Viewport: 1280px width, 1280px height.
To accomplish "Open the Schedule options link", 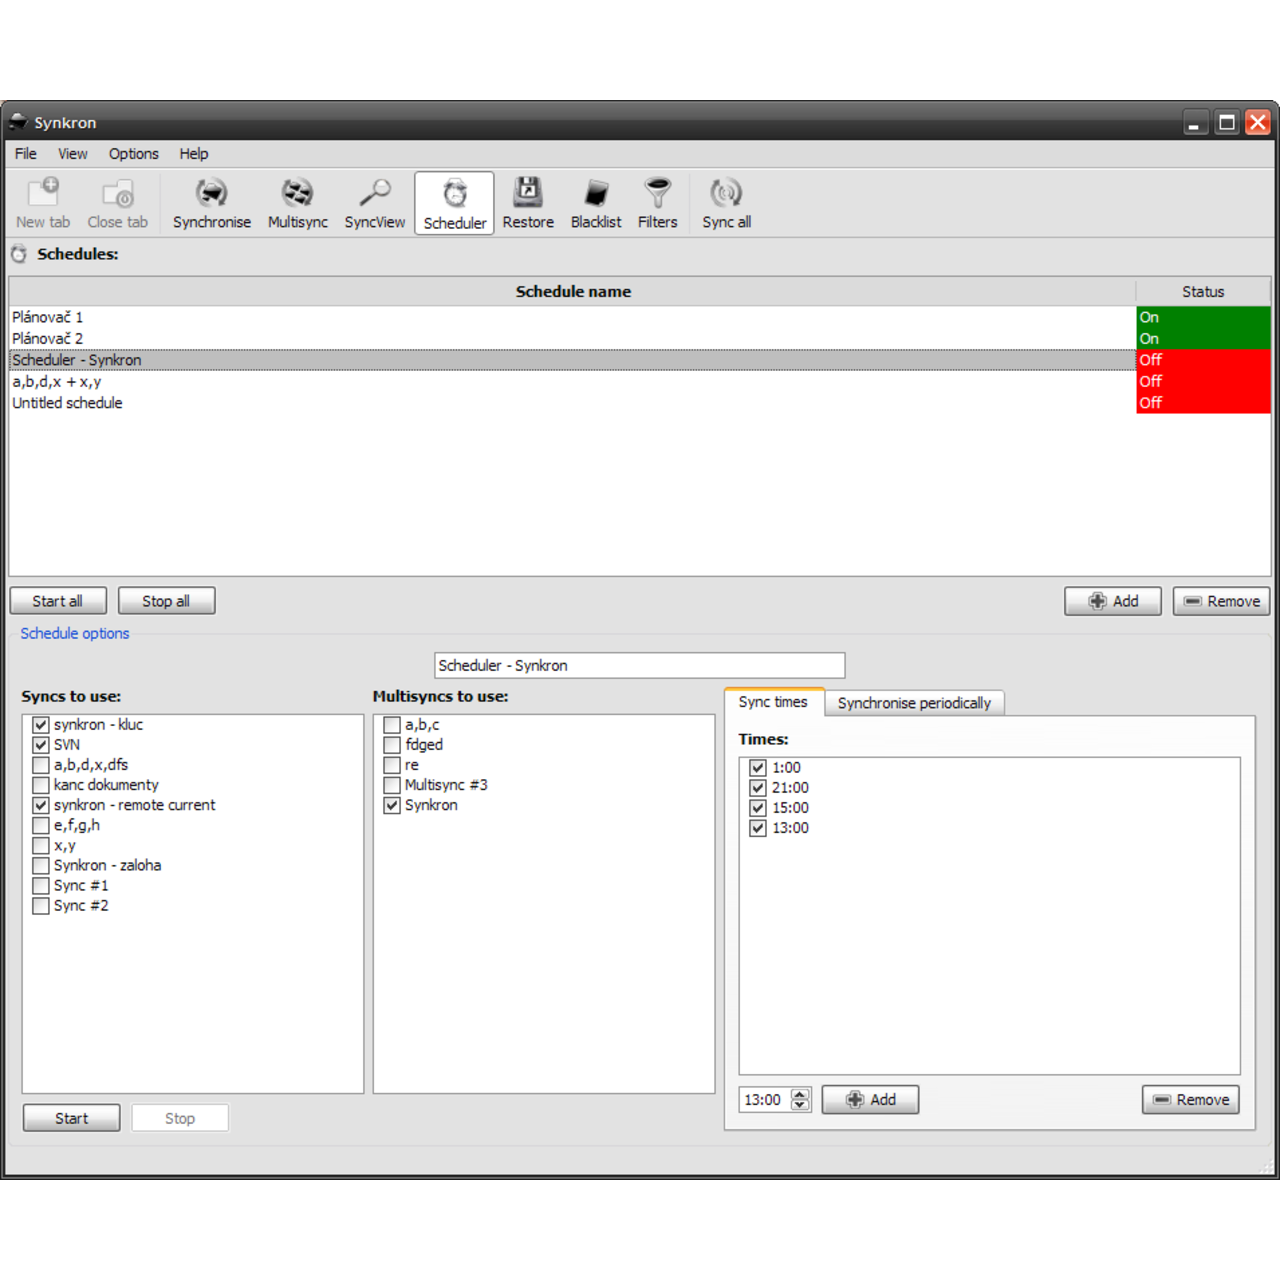I will coord(74,633).
